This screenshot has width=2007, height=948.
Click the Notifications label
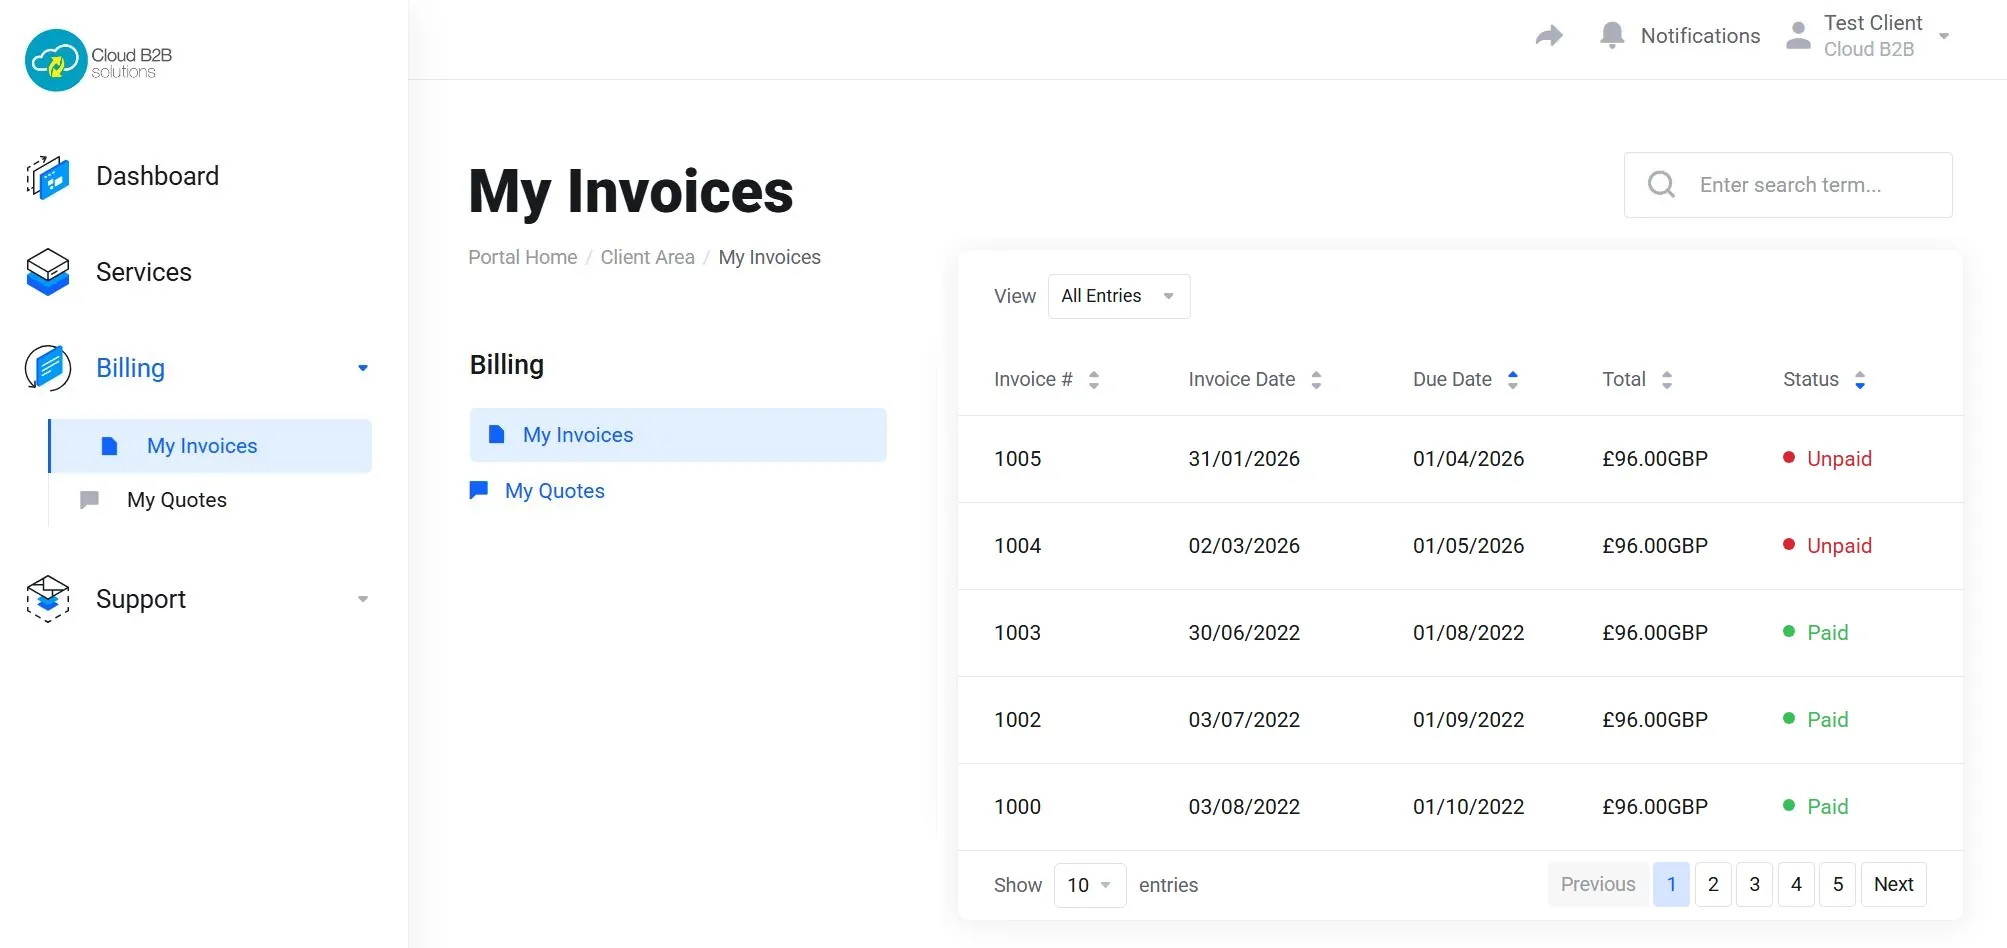(1700, 36)
